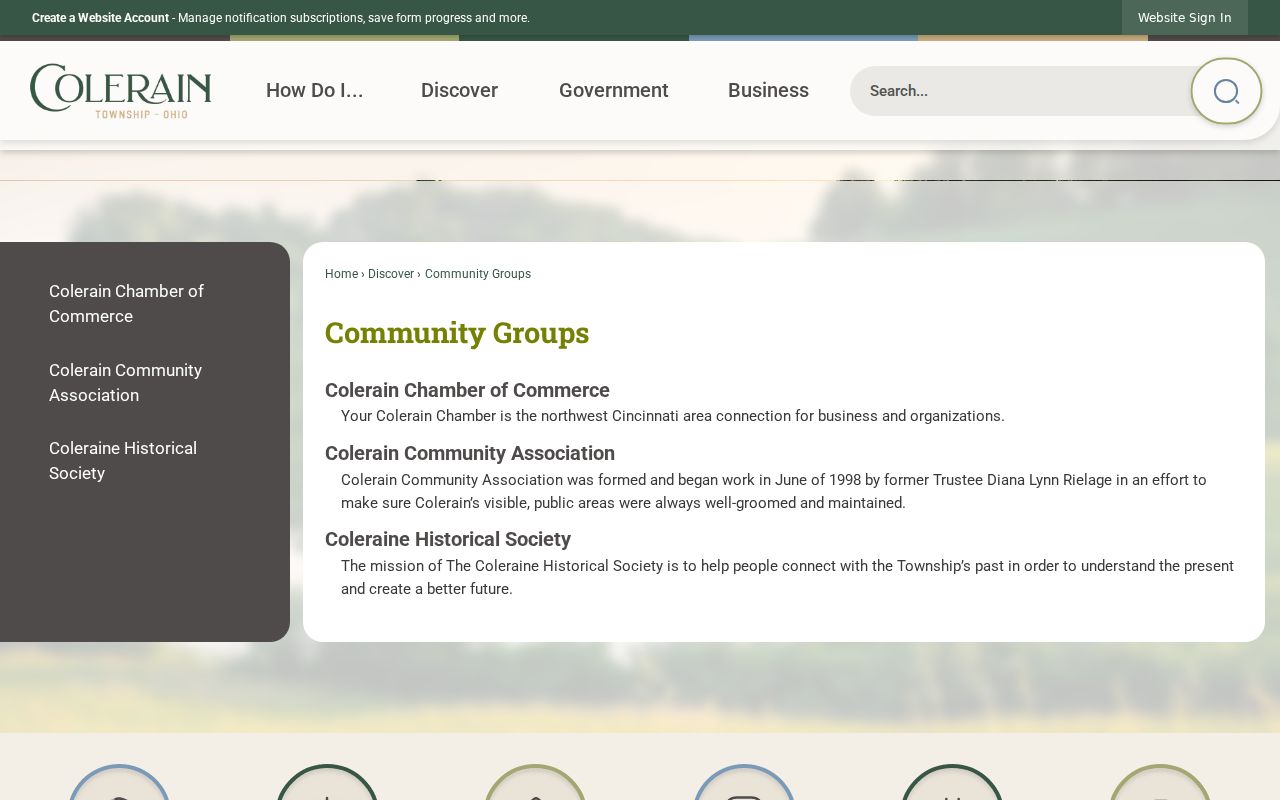The image size is (1280, 800).
Task: Focus the Search text field
Action: (x=1020, y=91)
